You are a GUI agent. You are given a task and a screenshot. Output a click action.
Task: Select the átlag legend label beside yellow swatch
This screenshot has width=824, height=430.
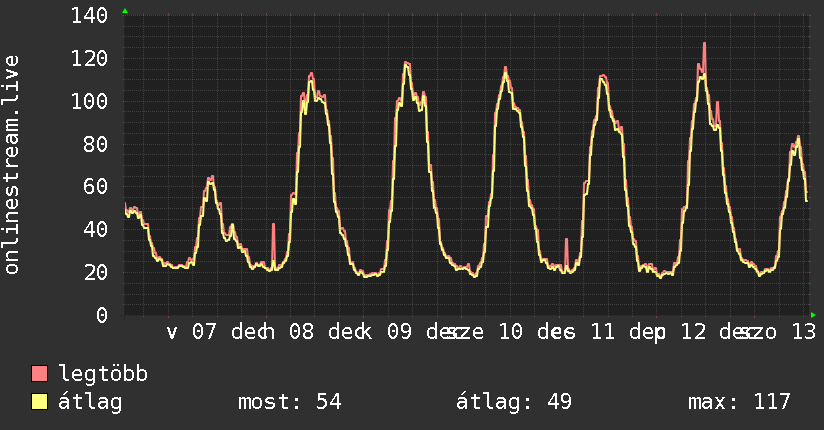click(x=90, y=402)
